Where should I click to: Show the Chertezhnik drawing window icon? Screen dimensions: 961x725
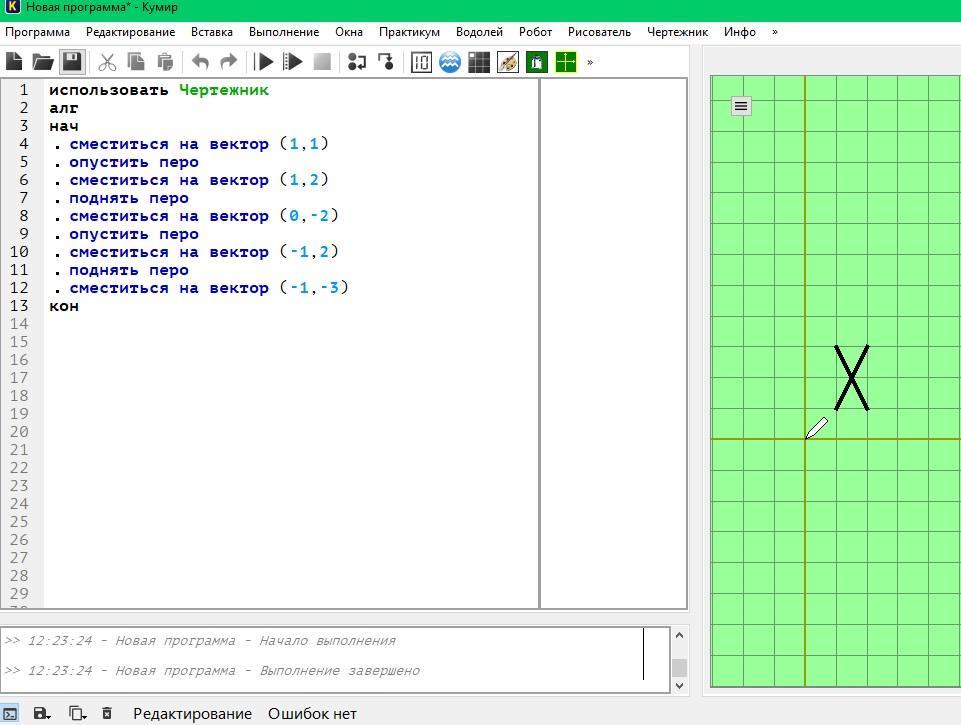tap(566, 62)
